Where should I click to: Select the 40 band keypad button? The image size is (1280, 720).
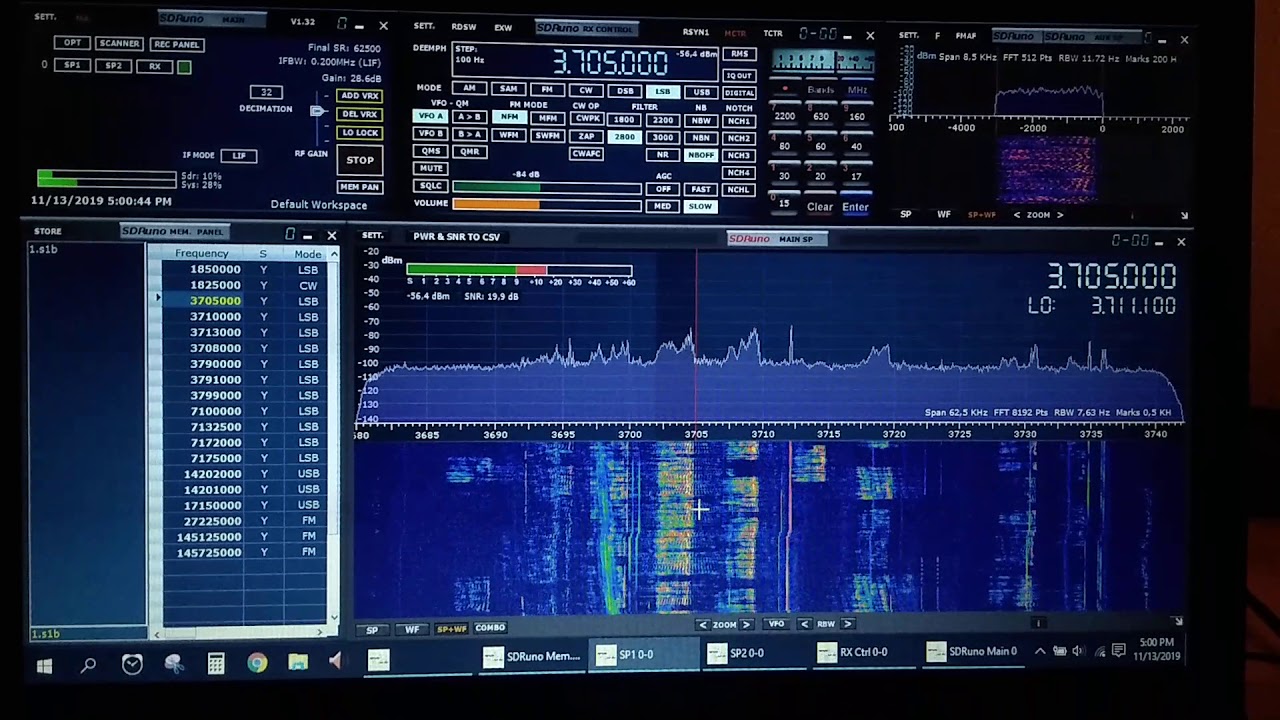click(x=856, y=146)
